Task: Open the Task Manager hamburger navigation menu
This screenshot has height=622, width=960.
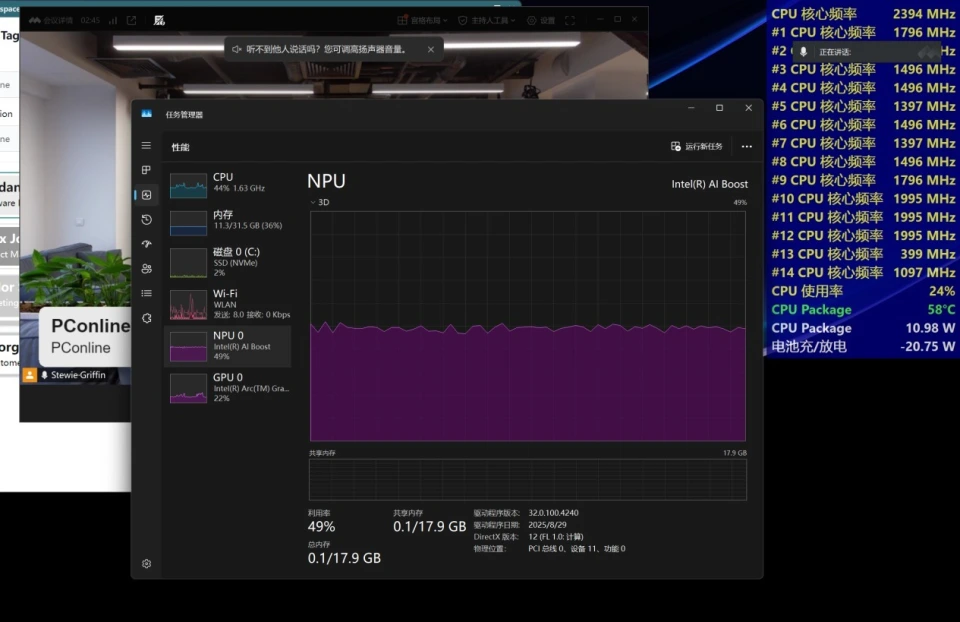Action: [146, 146]
